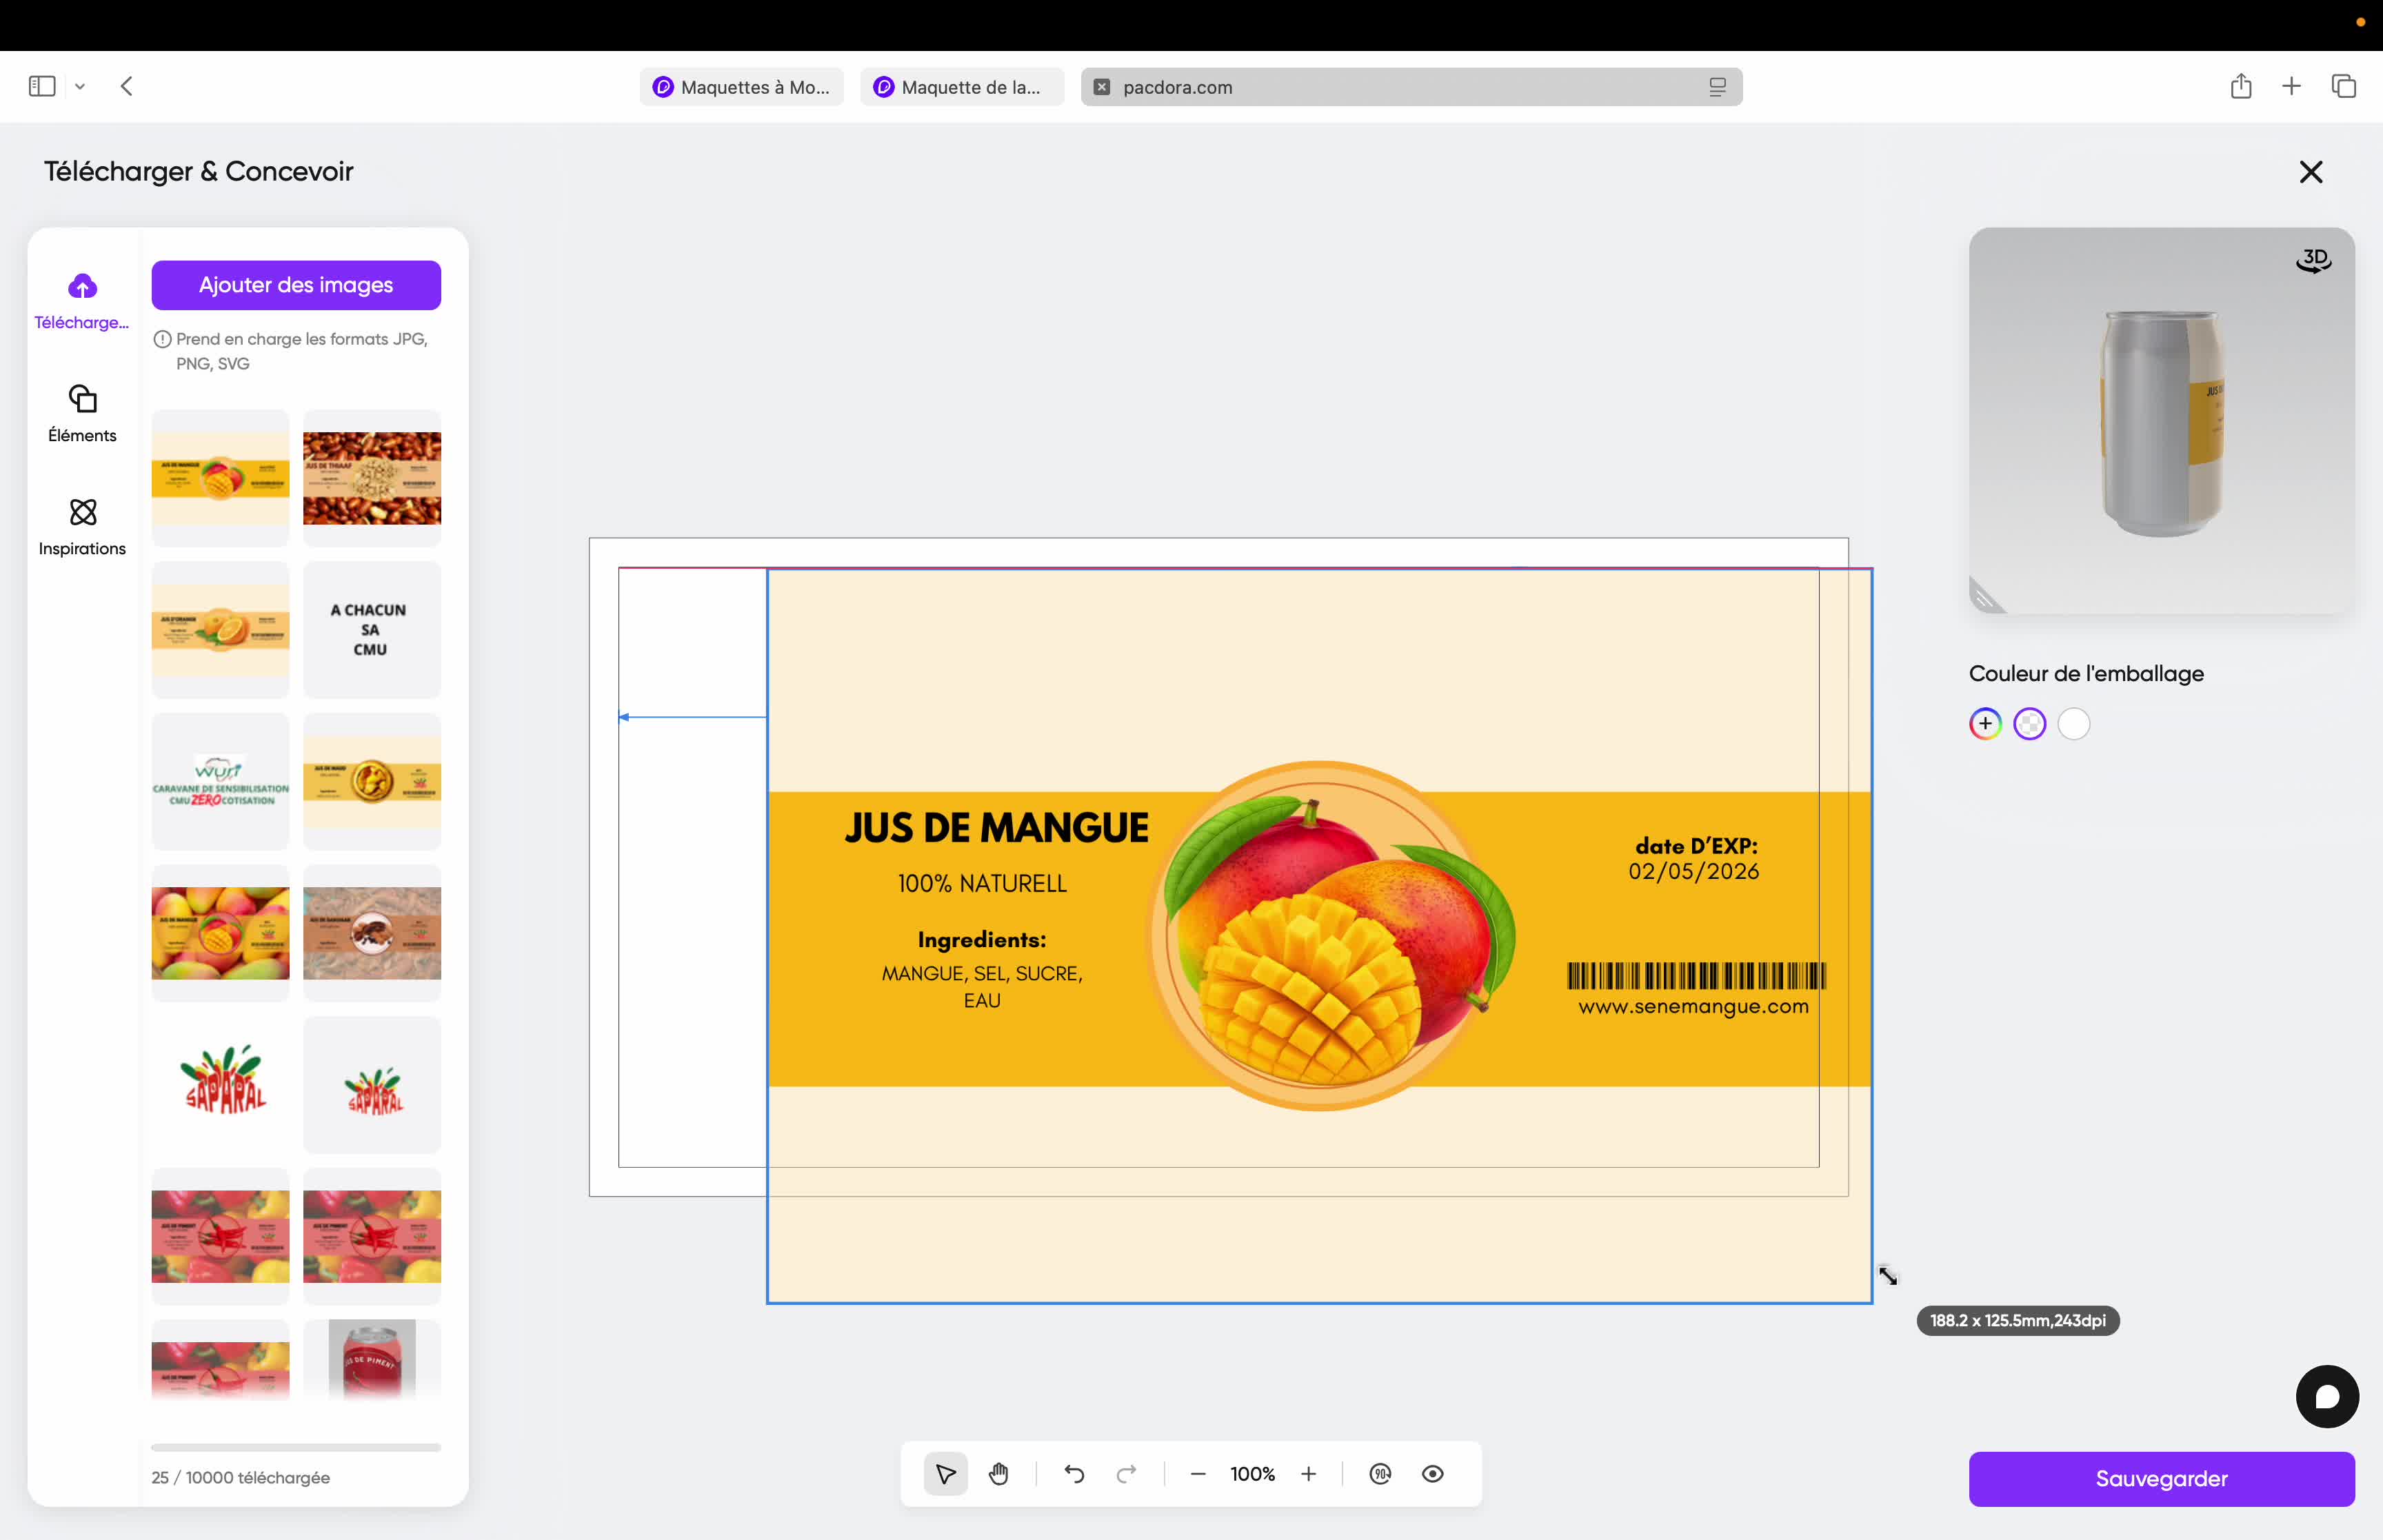Select the transparent packaging color option

pyautogui.click(x=2029, y=723)
